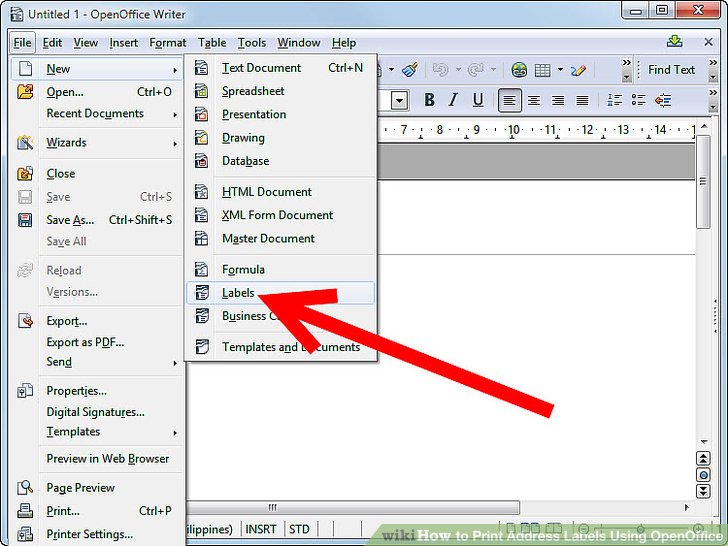This screenshot has height=546, width=728.
Task: Click the Format Paintbrush icon
Action: tap(410, 70)
